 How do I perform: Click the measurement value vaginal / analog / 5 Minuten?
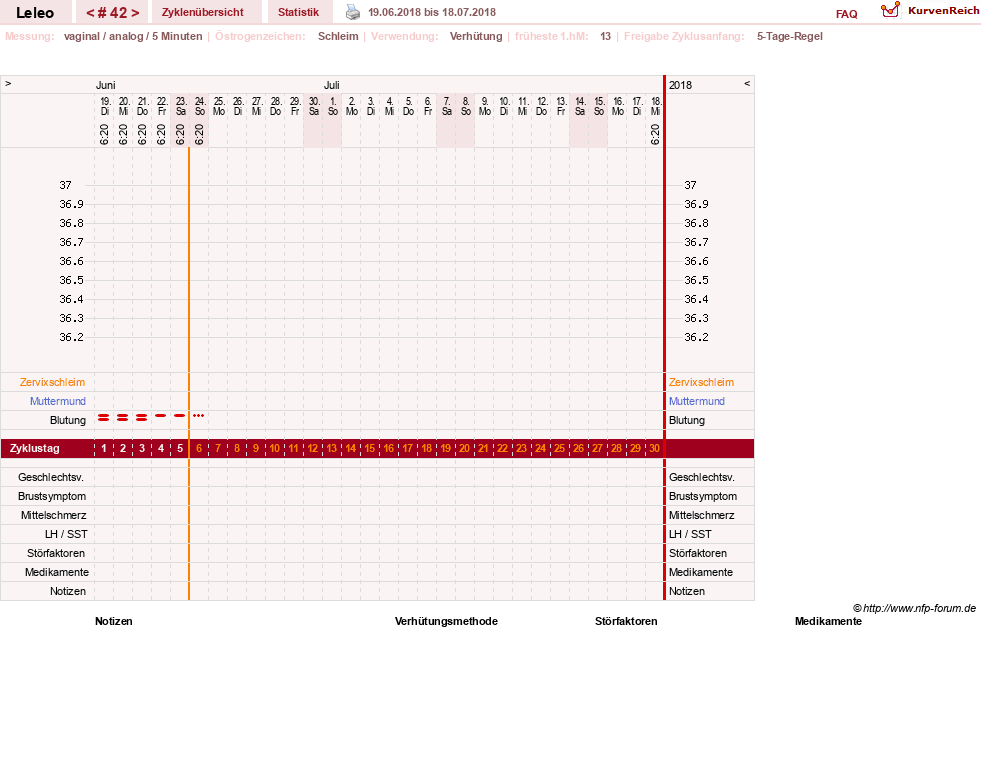pos(133,36)
